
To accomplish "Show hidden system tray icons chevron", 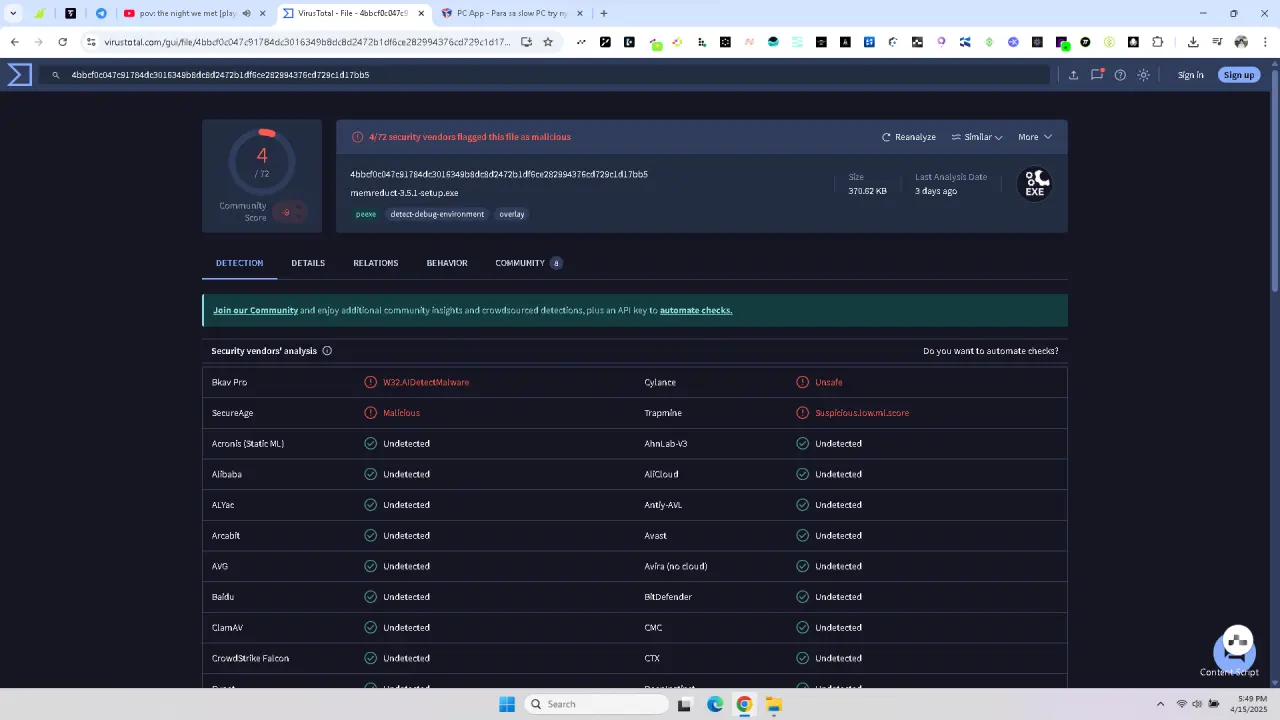I will click(x=1160, y=704).
